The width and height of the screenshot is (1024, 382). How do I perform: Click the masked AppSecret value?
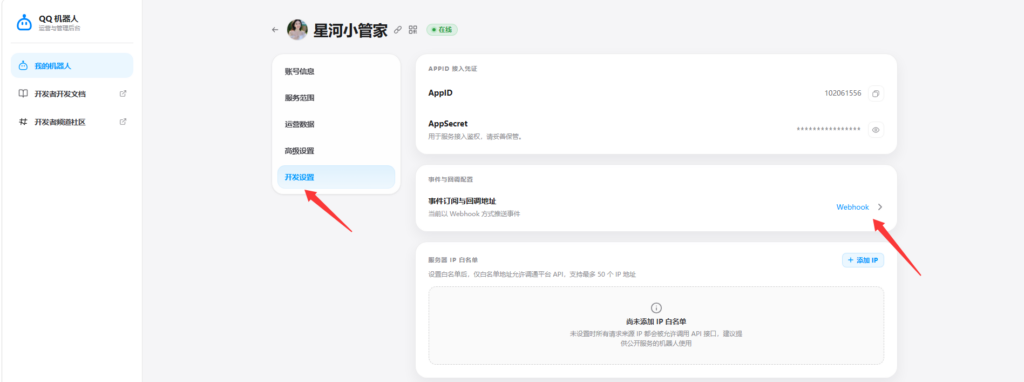[x=828, y=129]
